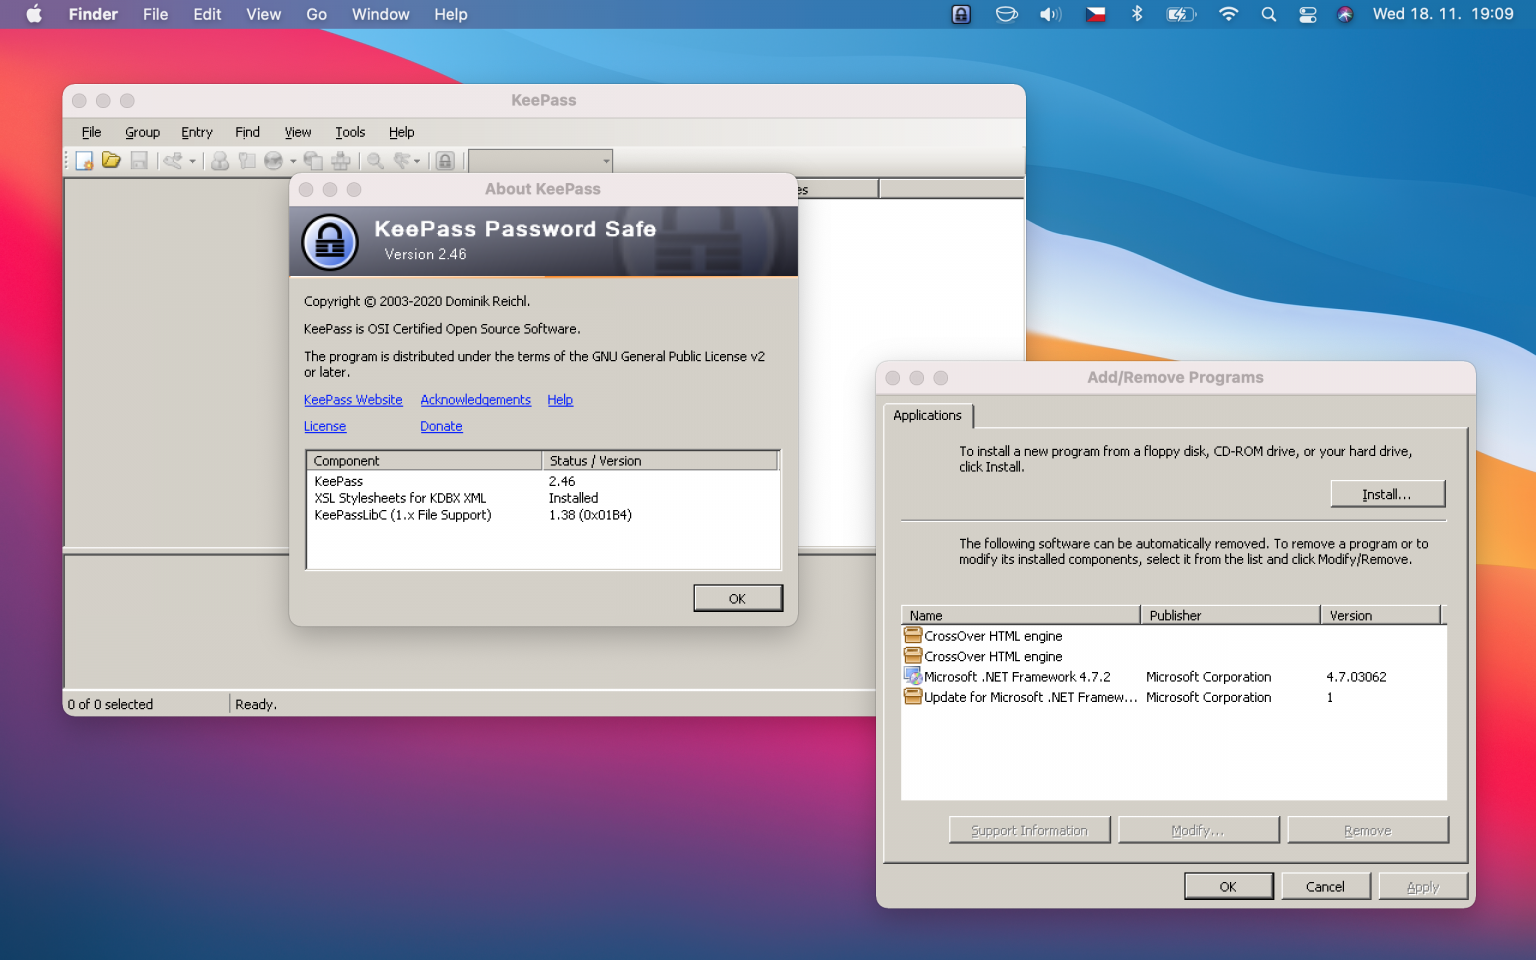
Task: Open the Acknowledgements link
Action: tap(475, 400)
